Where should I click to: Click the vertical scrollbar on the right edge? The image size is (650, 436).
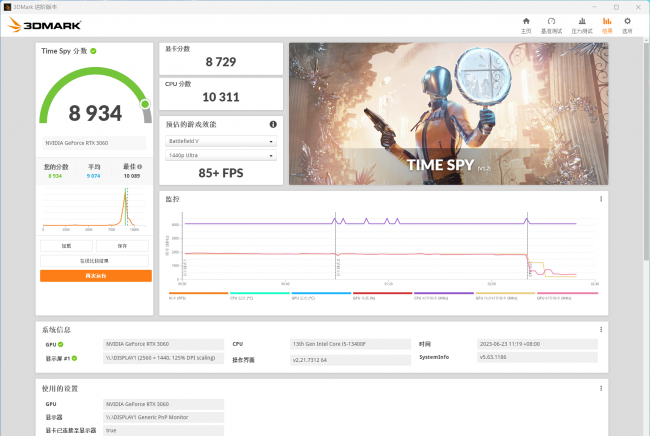point(646,151)
